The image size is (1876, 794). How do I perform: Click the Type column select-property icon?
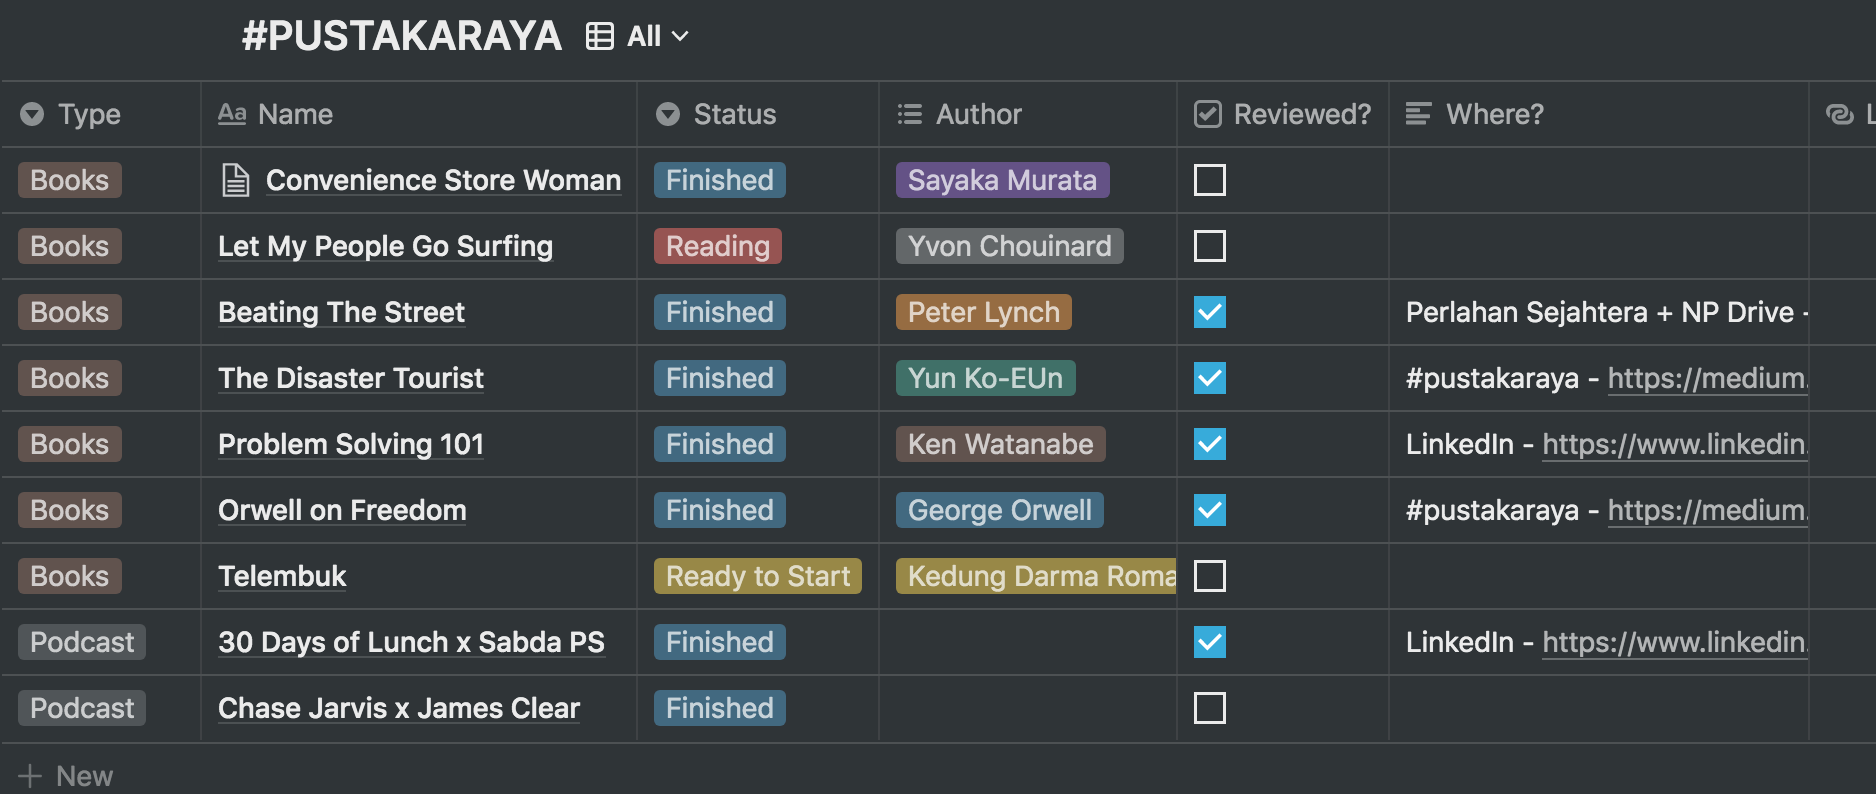click(x=32, y=114)
